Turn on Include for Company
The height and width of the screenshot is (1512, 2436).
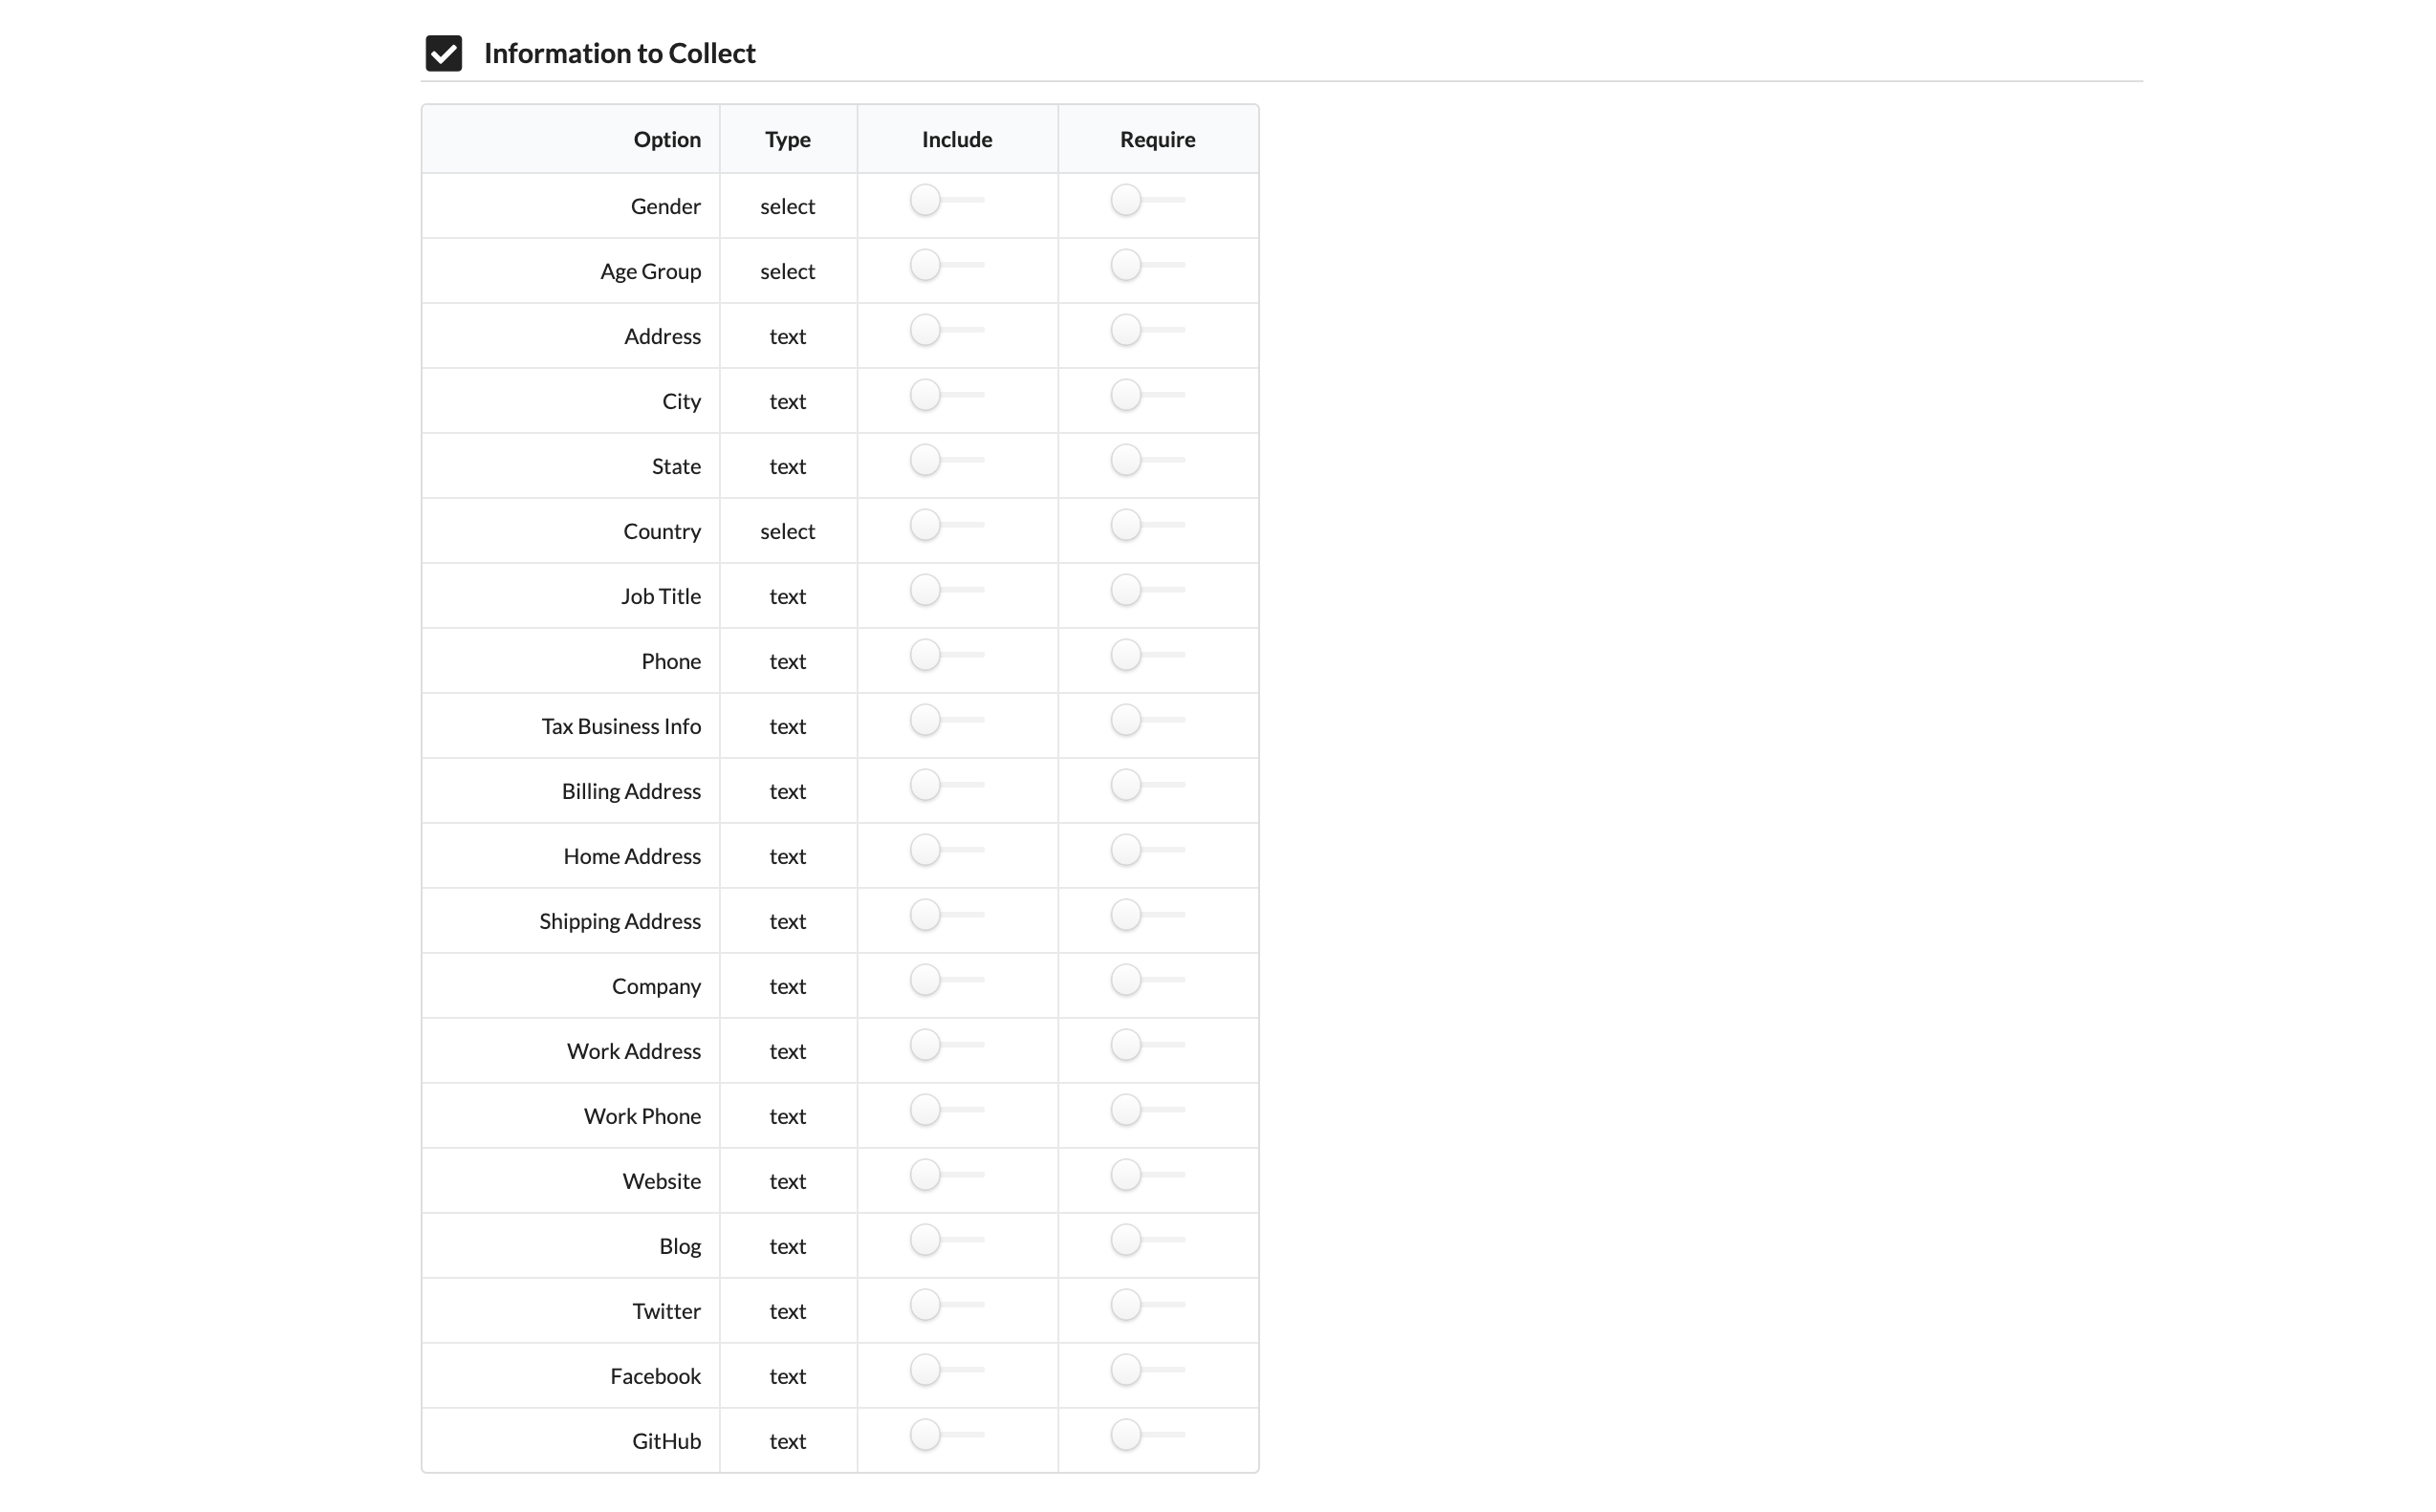click(947, 980)
